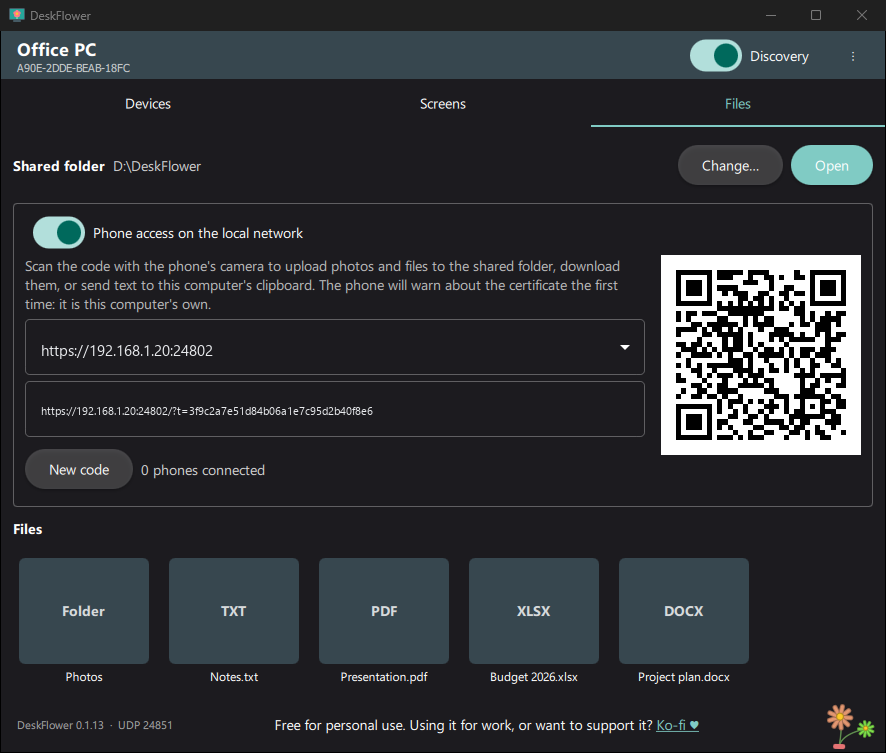Switch to the Screens tab

point(442,104)
